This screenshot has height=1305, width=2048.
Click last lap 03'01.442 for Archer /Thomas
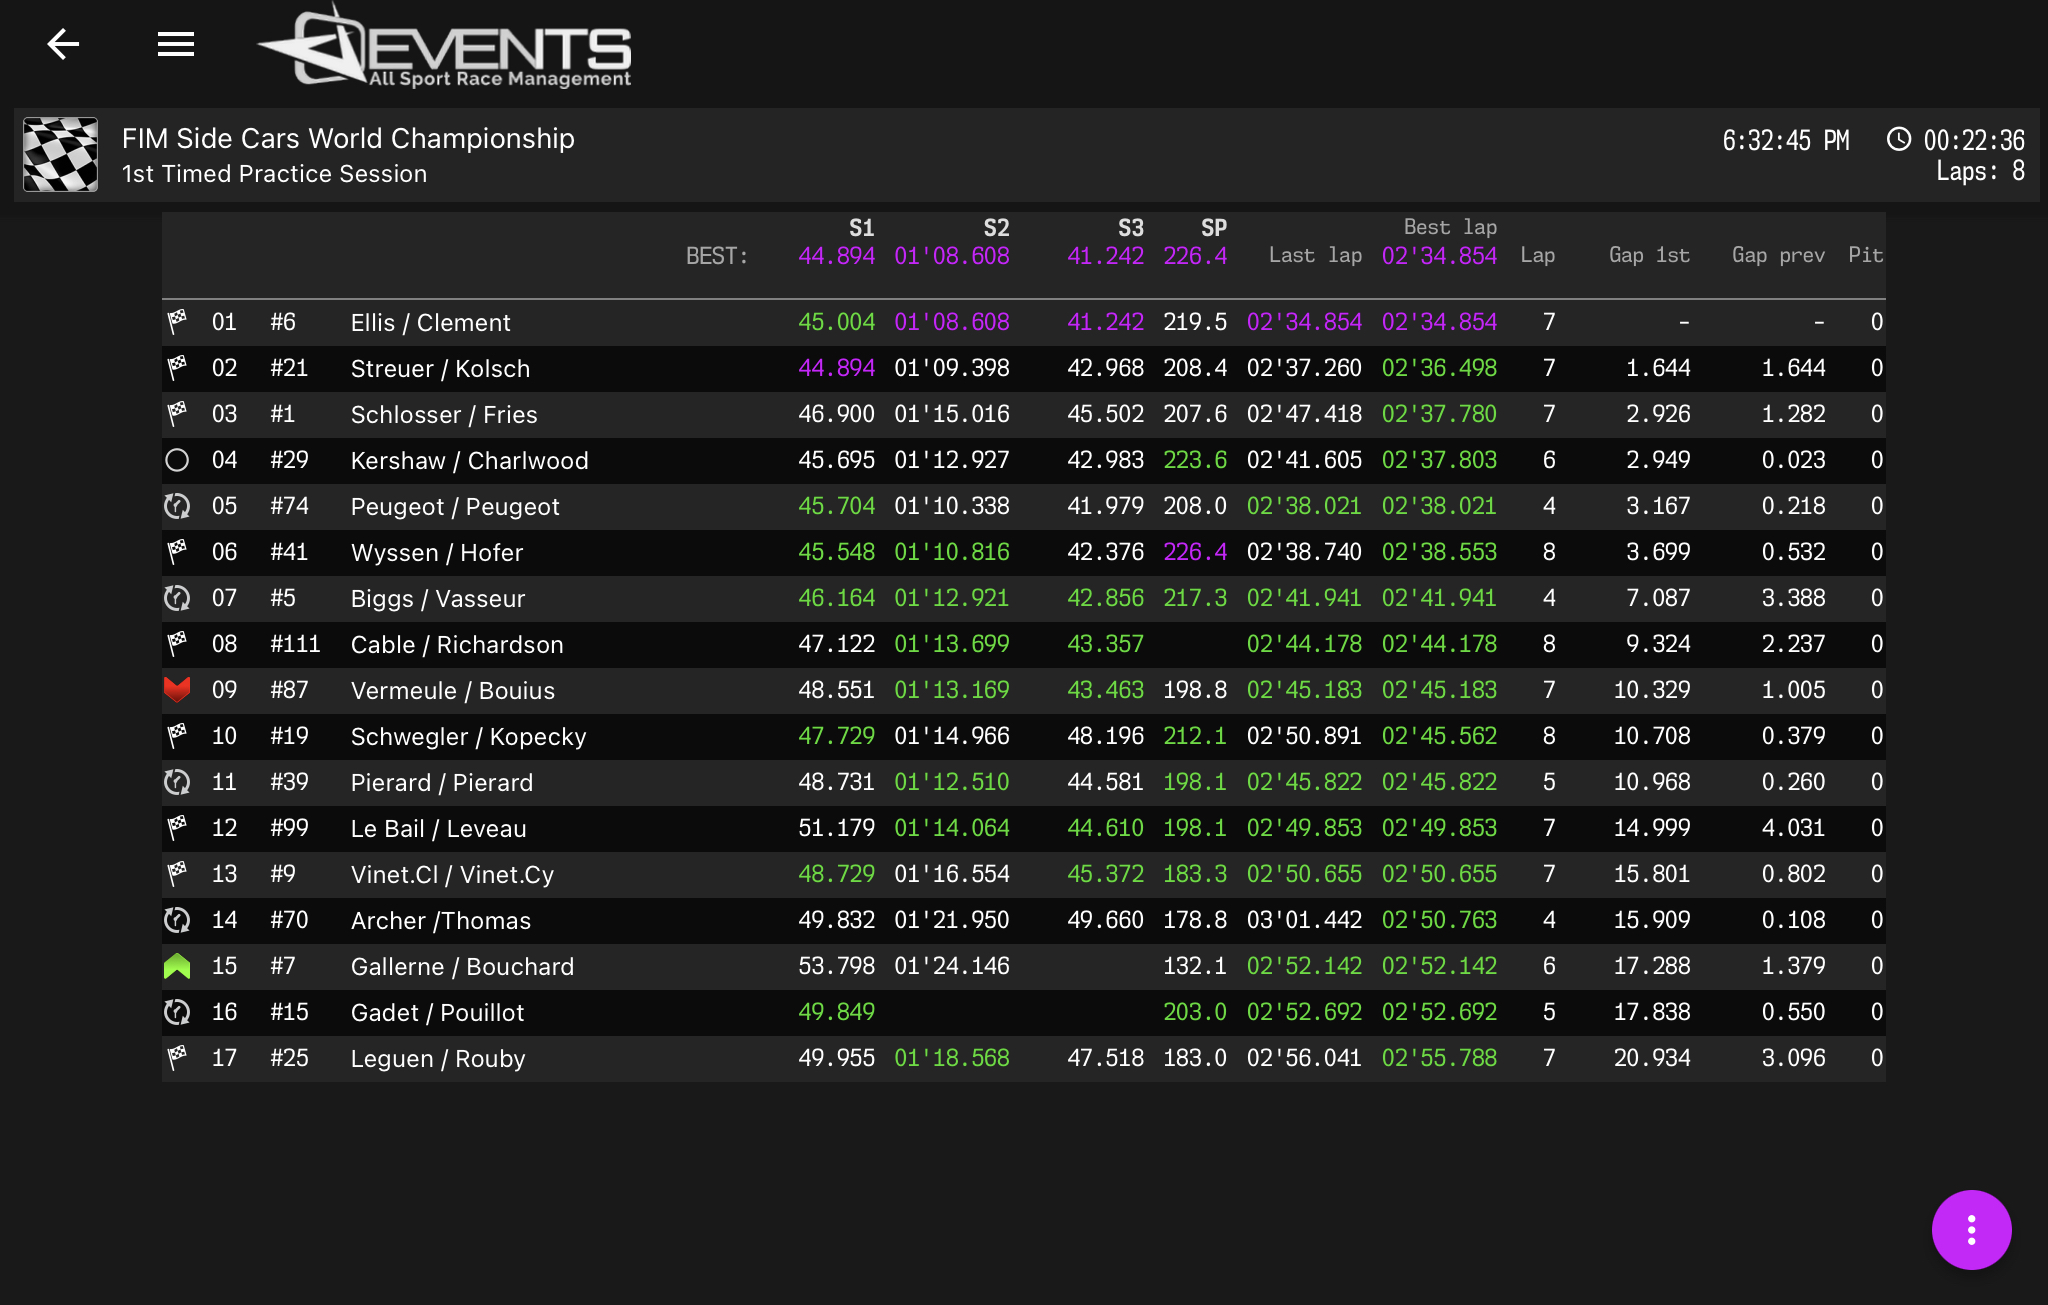[1304, 920]
